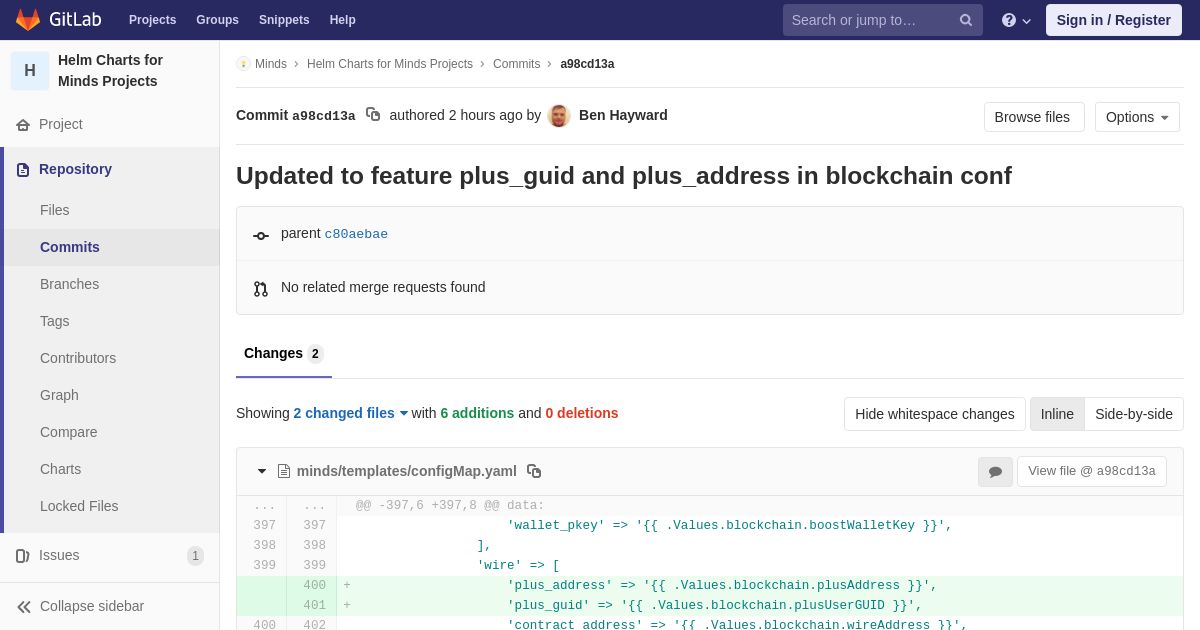Open Minds breadcrumb link
The width and height of the screenshot is (1200, 630).
pyautogui.click(x=271, y=64)
